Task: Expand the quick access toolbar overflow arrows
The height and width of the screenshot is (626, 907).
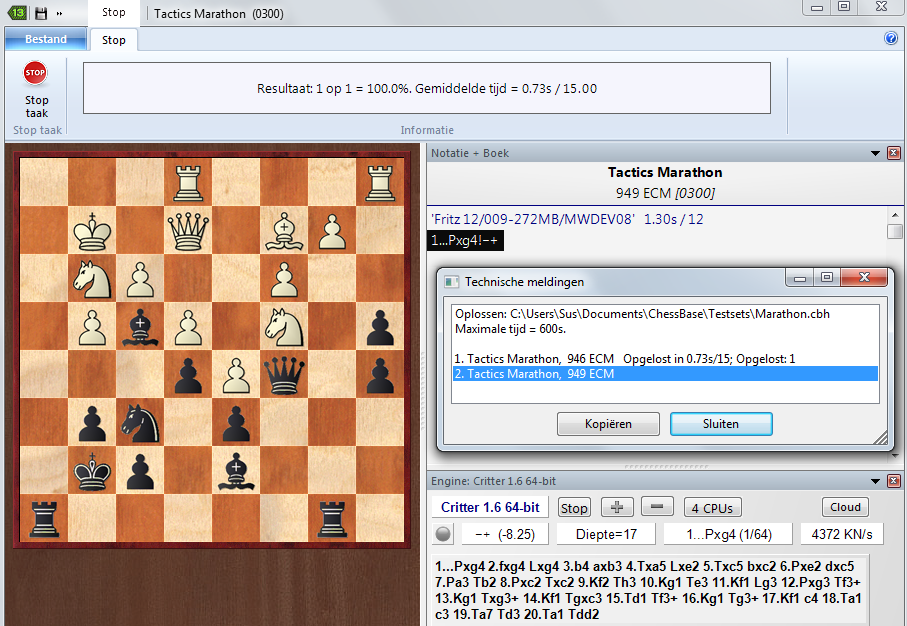Action: tap(59, 13)
